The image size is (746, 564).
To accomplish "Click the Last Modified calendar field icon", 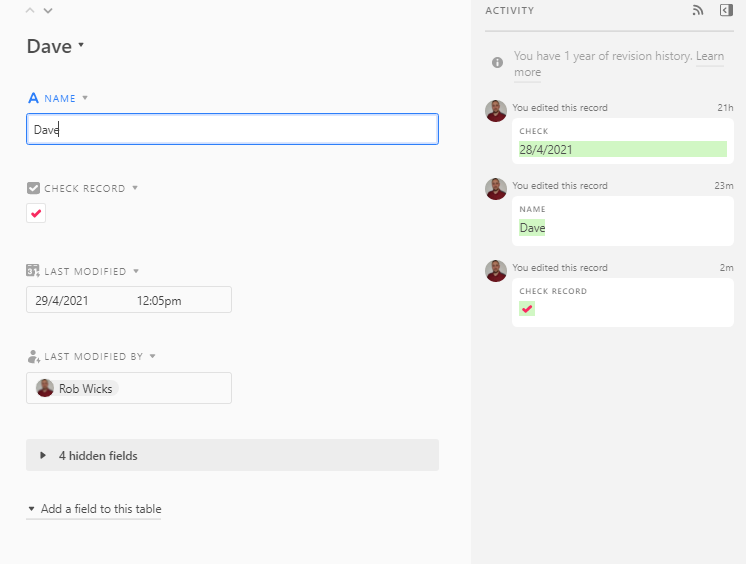I will tap(33, 271).
